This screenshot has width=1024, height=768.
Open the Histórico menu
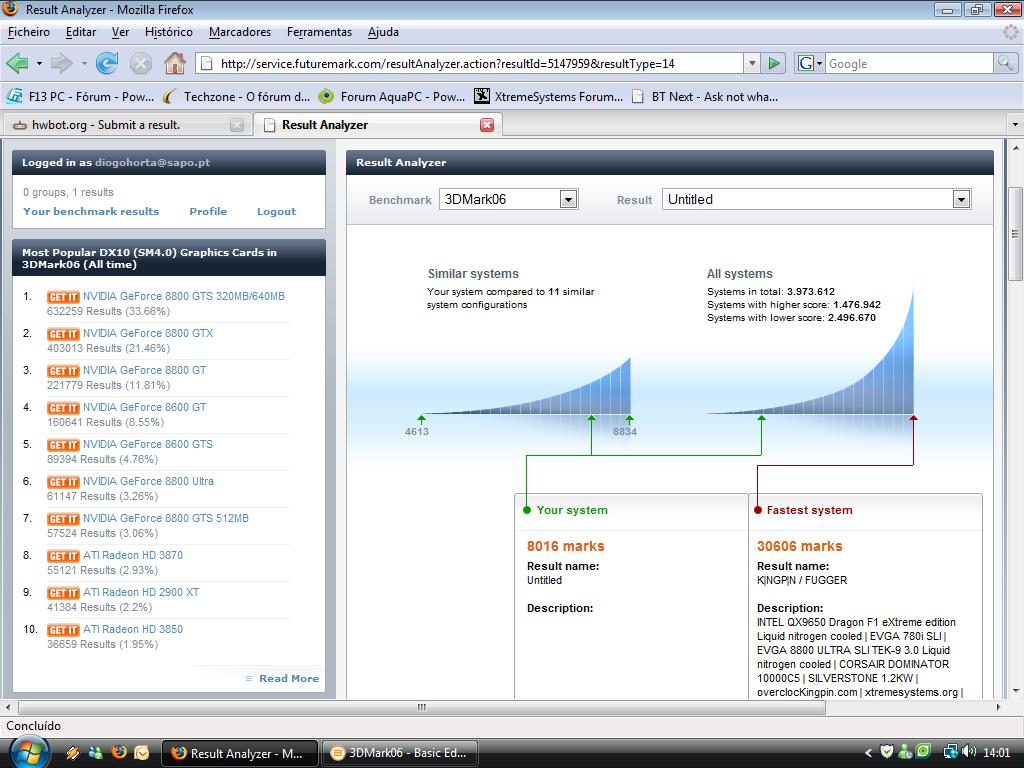point(168,32)
